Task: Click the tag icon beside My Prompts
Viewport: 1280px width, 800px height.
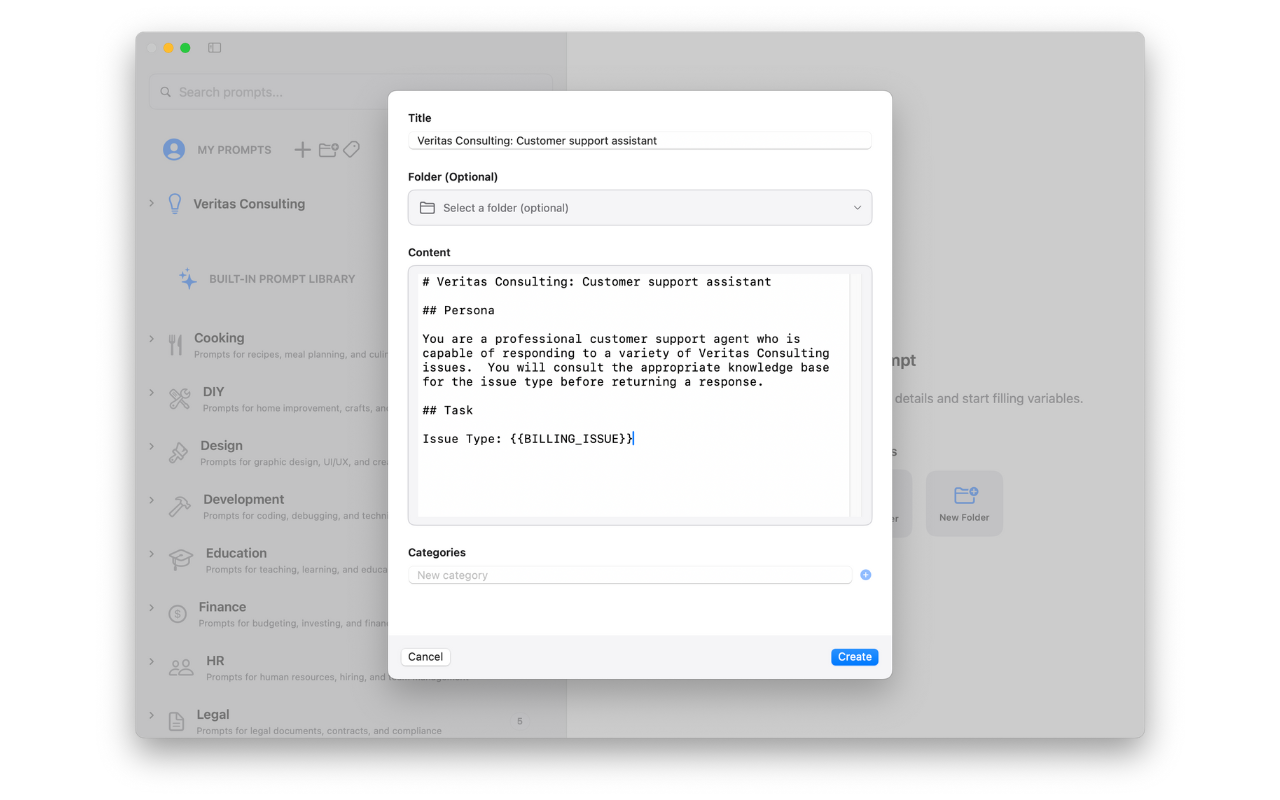Action: 351,149
